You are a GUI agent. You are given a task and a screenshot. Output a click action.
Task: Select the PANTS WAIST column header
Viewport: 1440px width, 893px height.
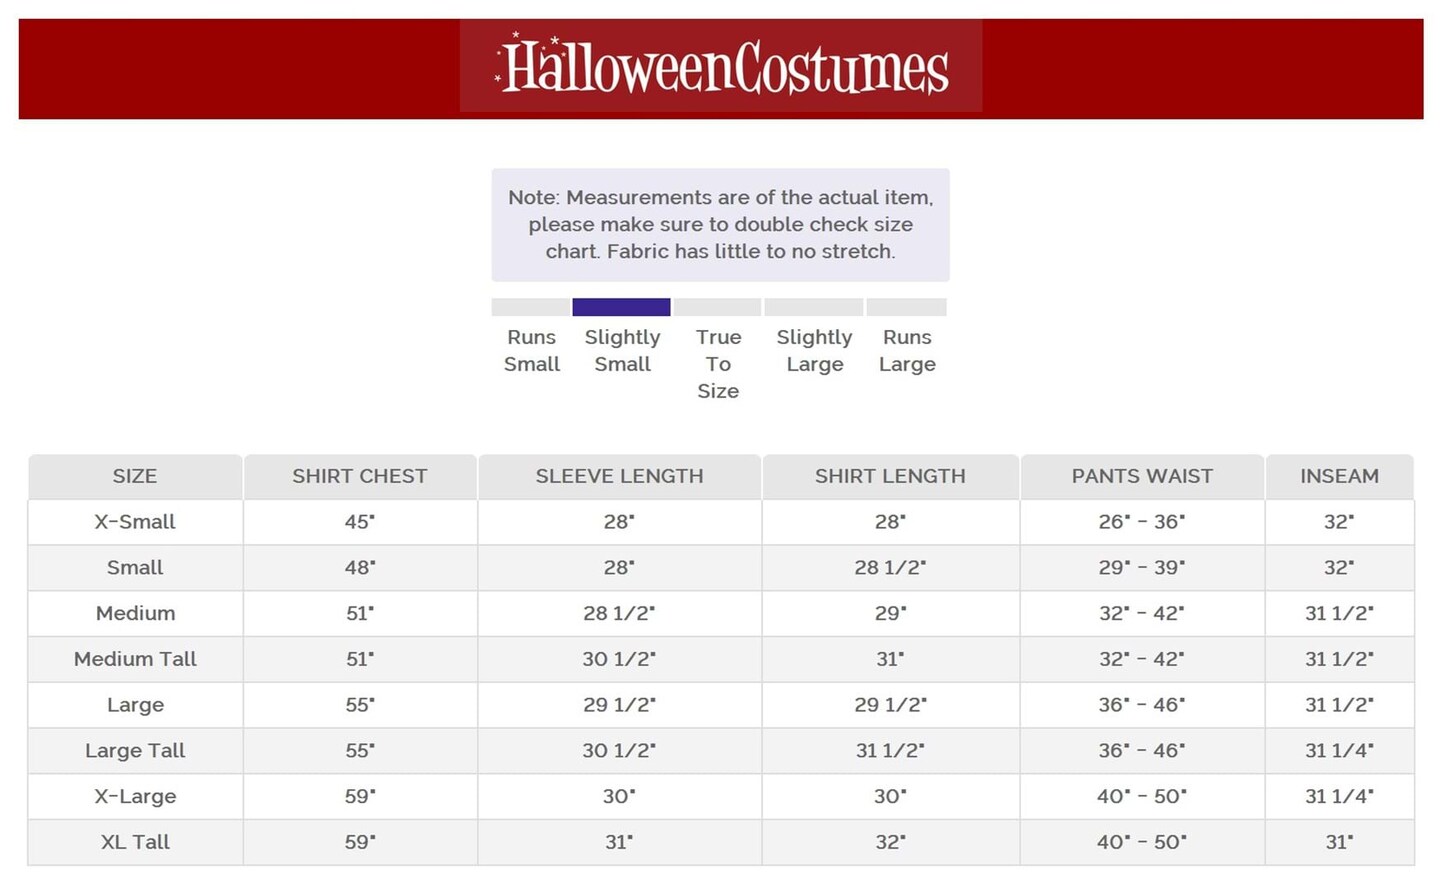[x=1142, y=477]
